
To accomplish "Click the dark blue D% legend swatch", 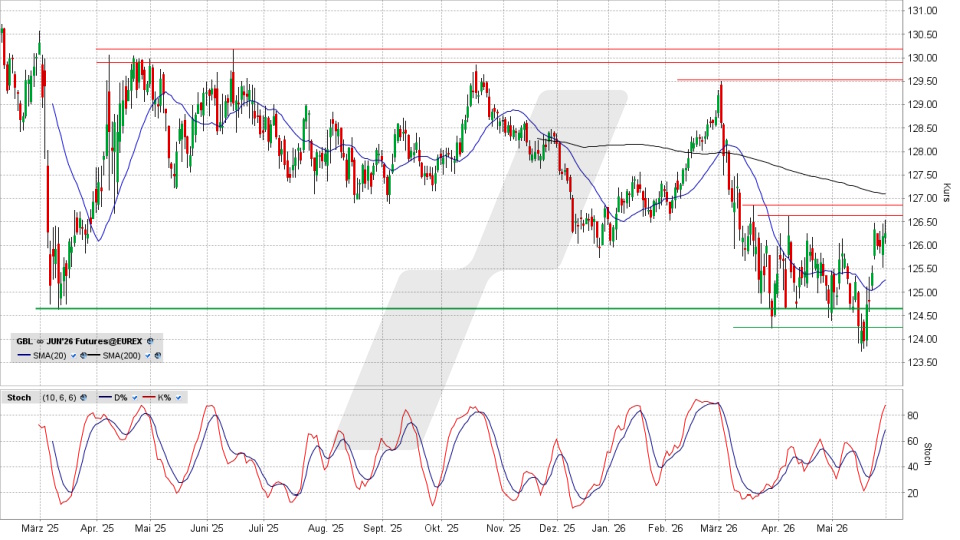I will click(105, 397).
